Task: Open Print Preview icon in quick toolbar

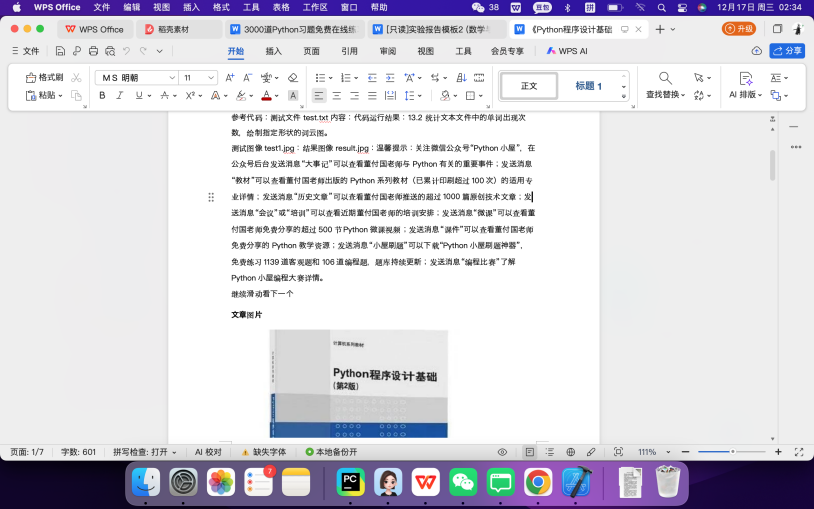Action: (x=110, y=51)
